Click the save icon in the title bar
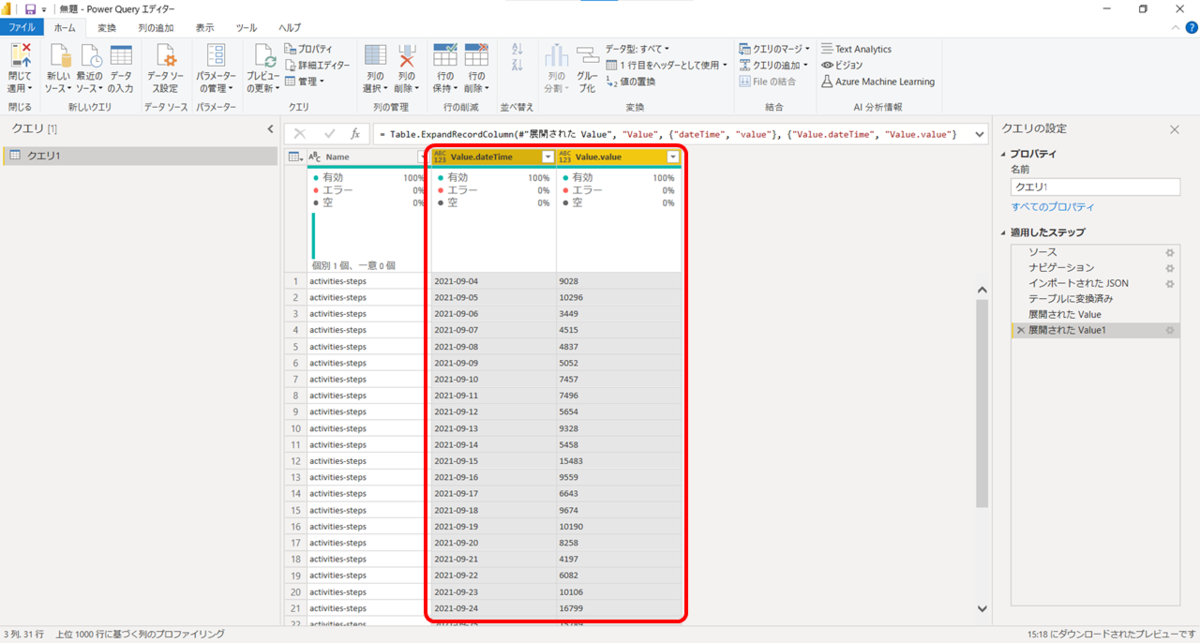This screenshot has width=1200, height=643. click(x=30, y=9)
